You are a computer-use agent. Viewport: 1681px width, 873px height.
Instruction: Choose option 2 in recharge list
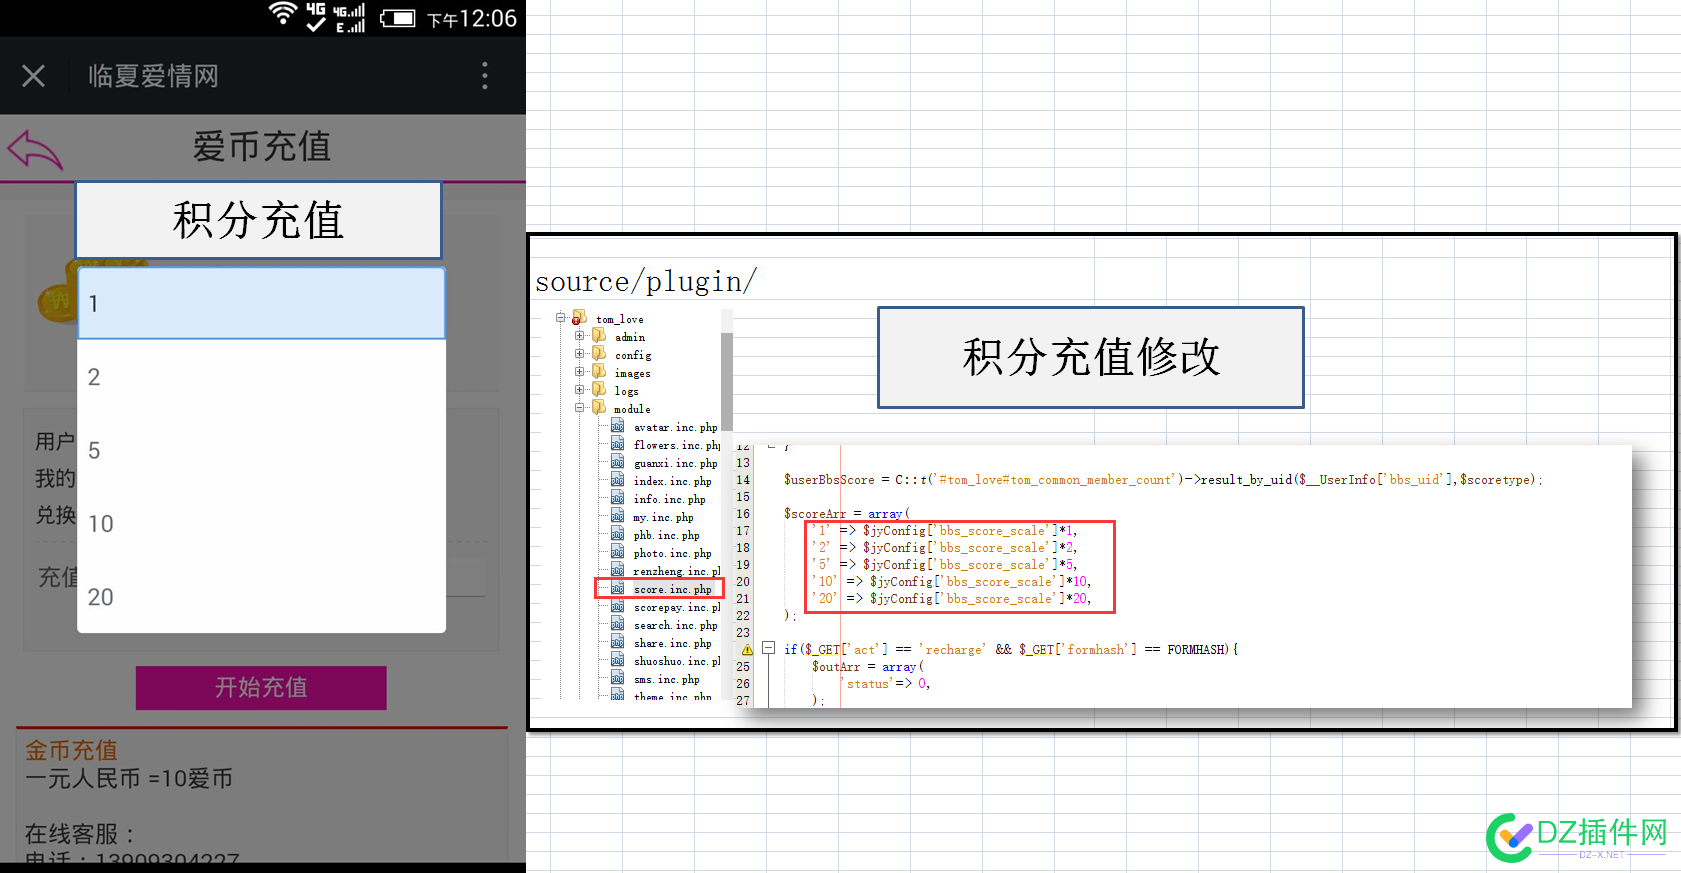point(261,377)
